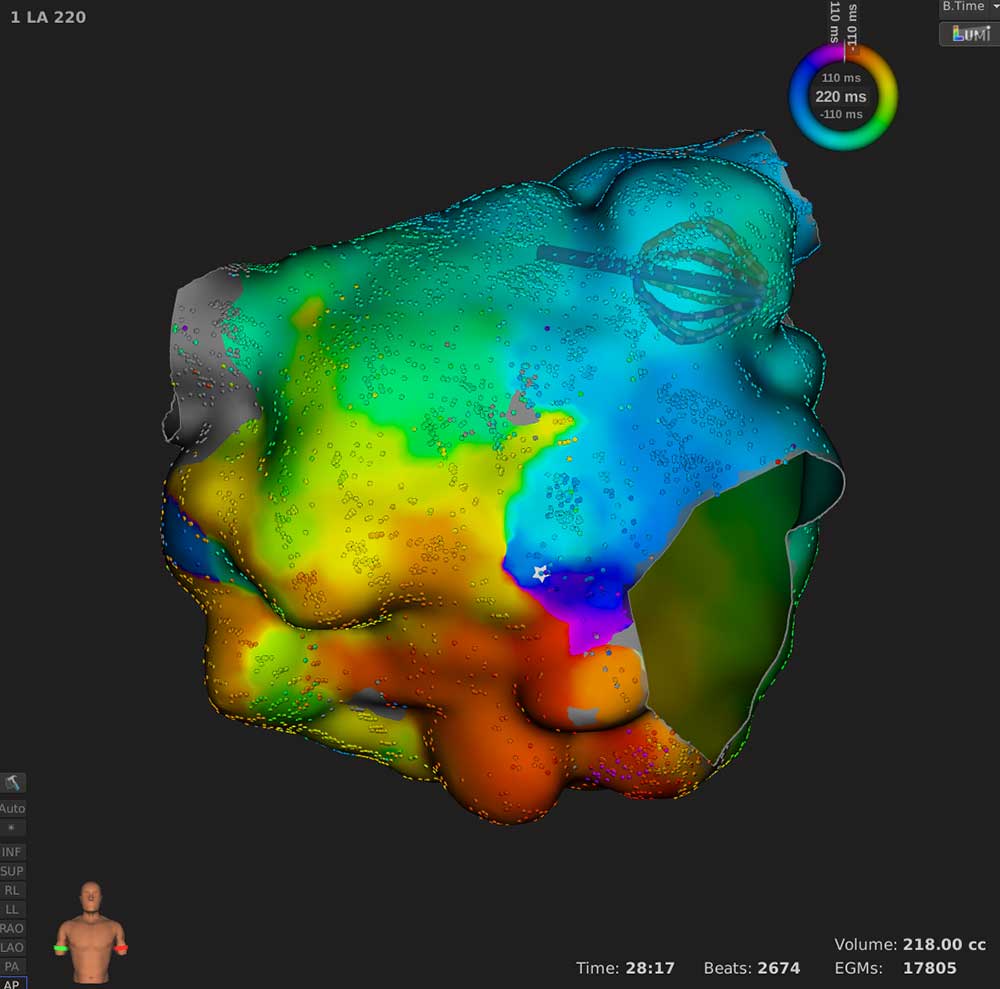Click the B.Time label
This screenshot has height=989, width=1000.
pos(963,6)
